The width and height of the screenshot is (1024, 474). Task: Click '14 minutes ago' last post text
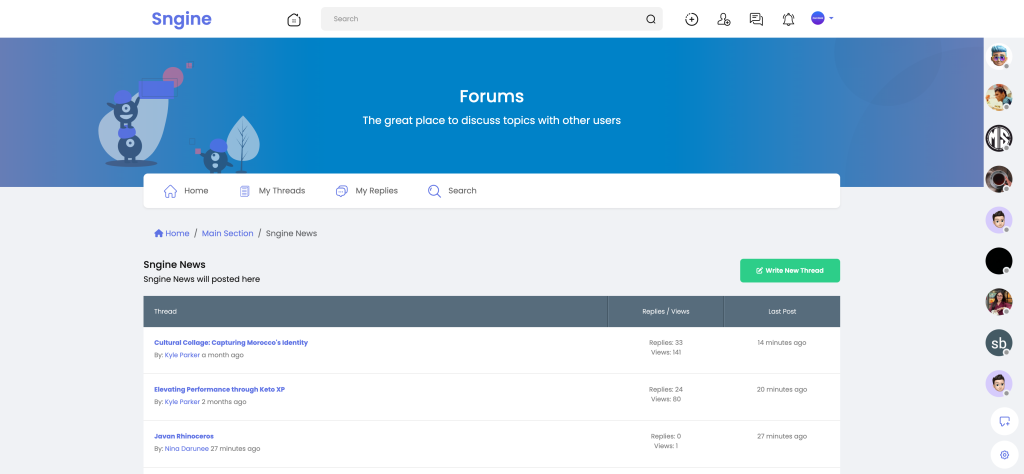coord(782,343)
